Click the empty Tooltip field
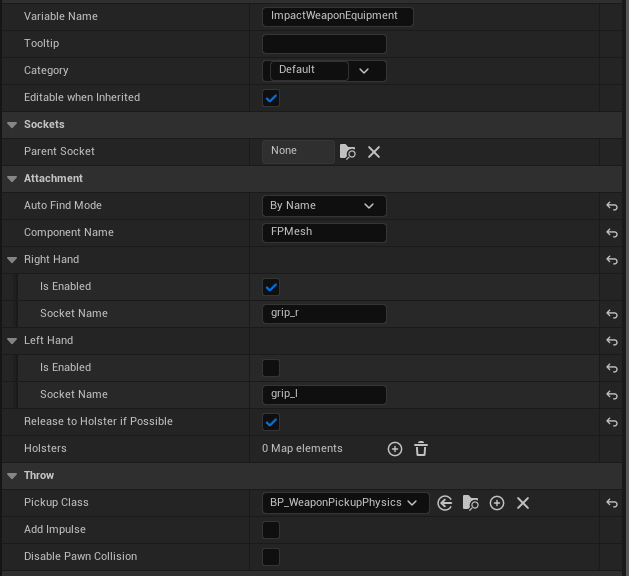Screen dimensions: 629x576 324,44
